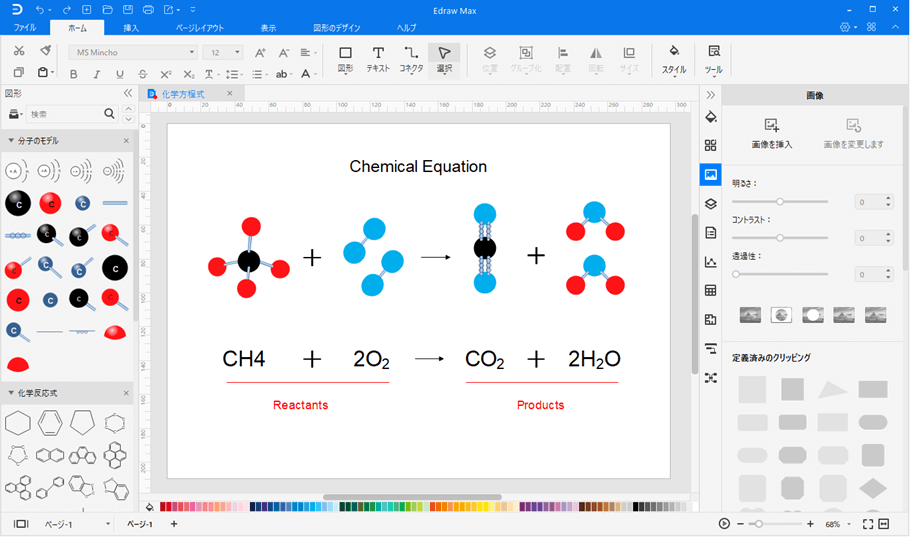Toggle Italic text formatting
The image size is (910, 537).
[x=97, y=74]
